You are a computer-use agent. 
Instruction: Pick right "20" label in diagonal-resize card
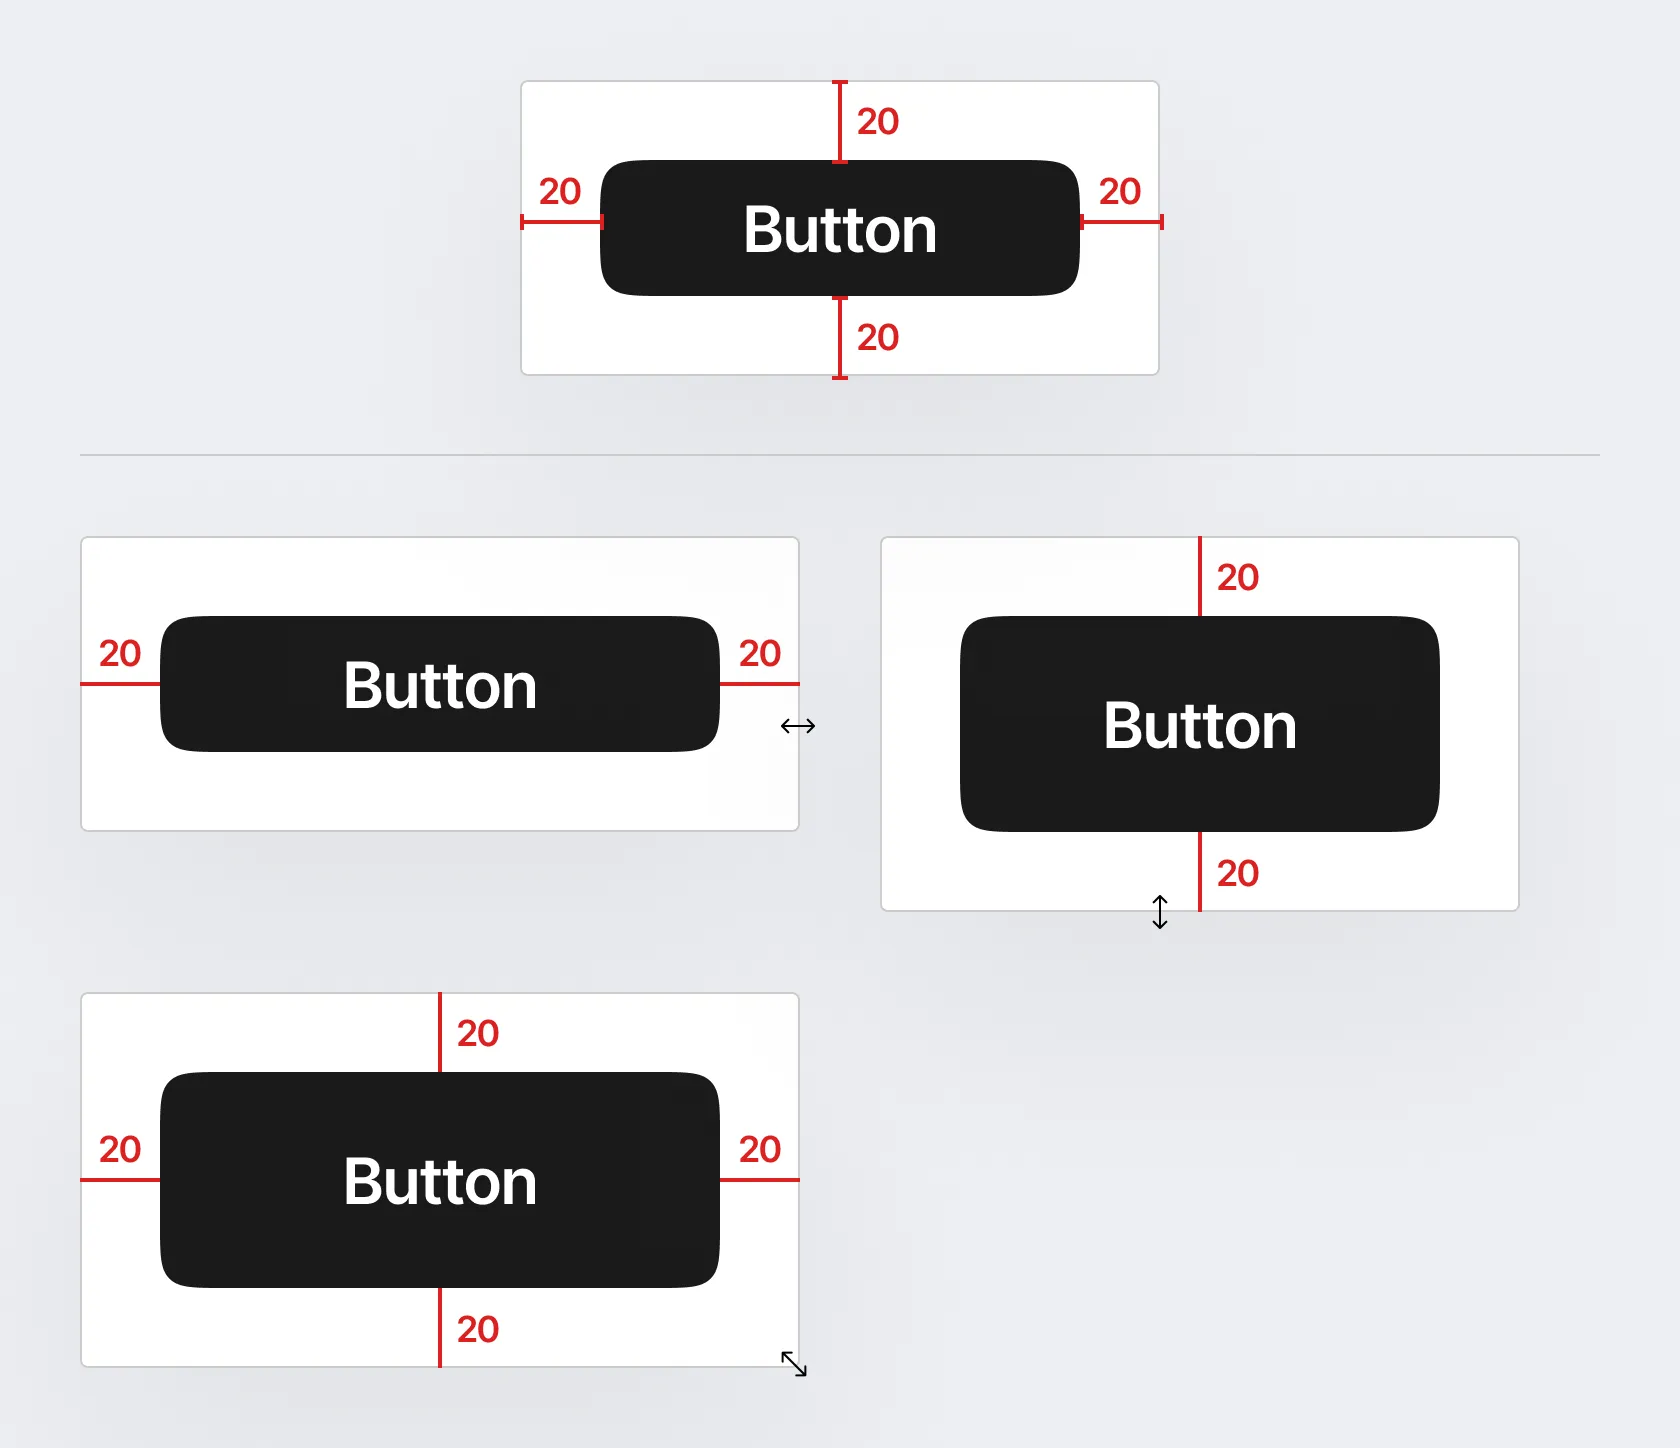click(760, 1150)
